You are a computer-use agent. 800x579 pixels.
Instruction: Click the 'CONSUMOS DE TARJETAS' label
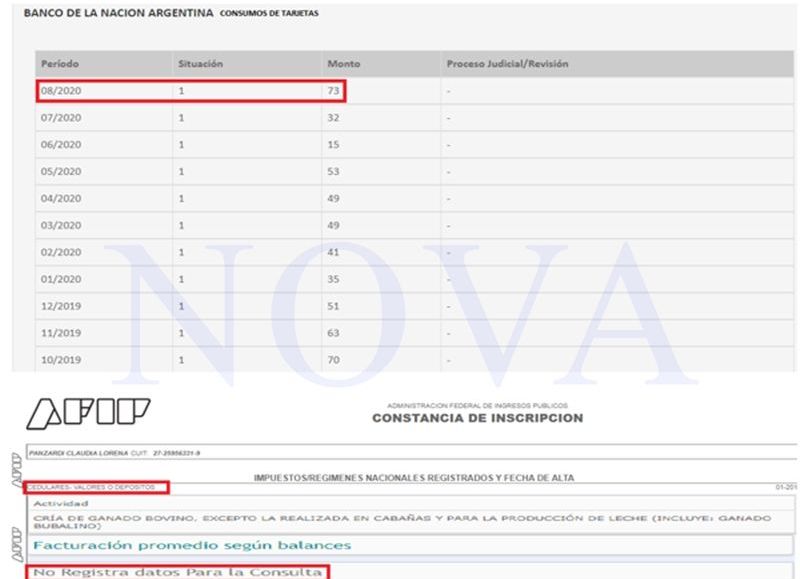point(269,13)
